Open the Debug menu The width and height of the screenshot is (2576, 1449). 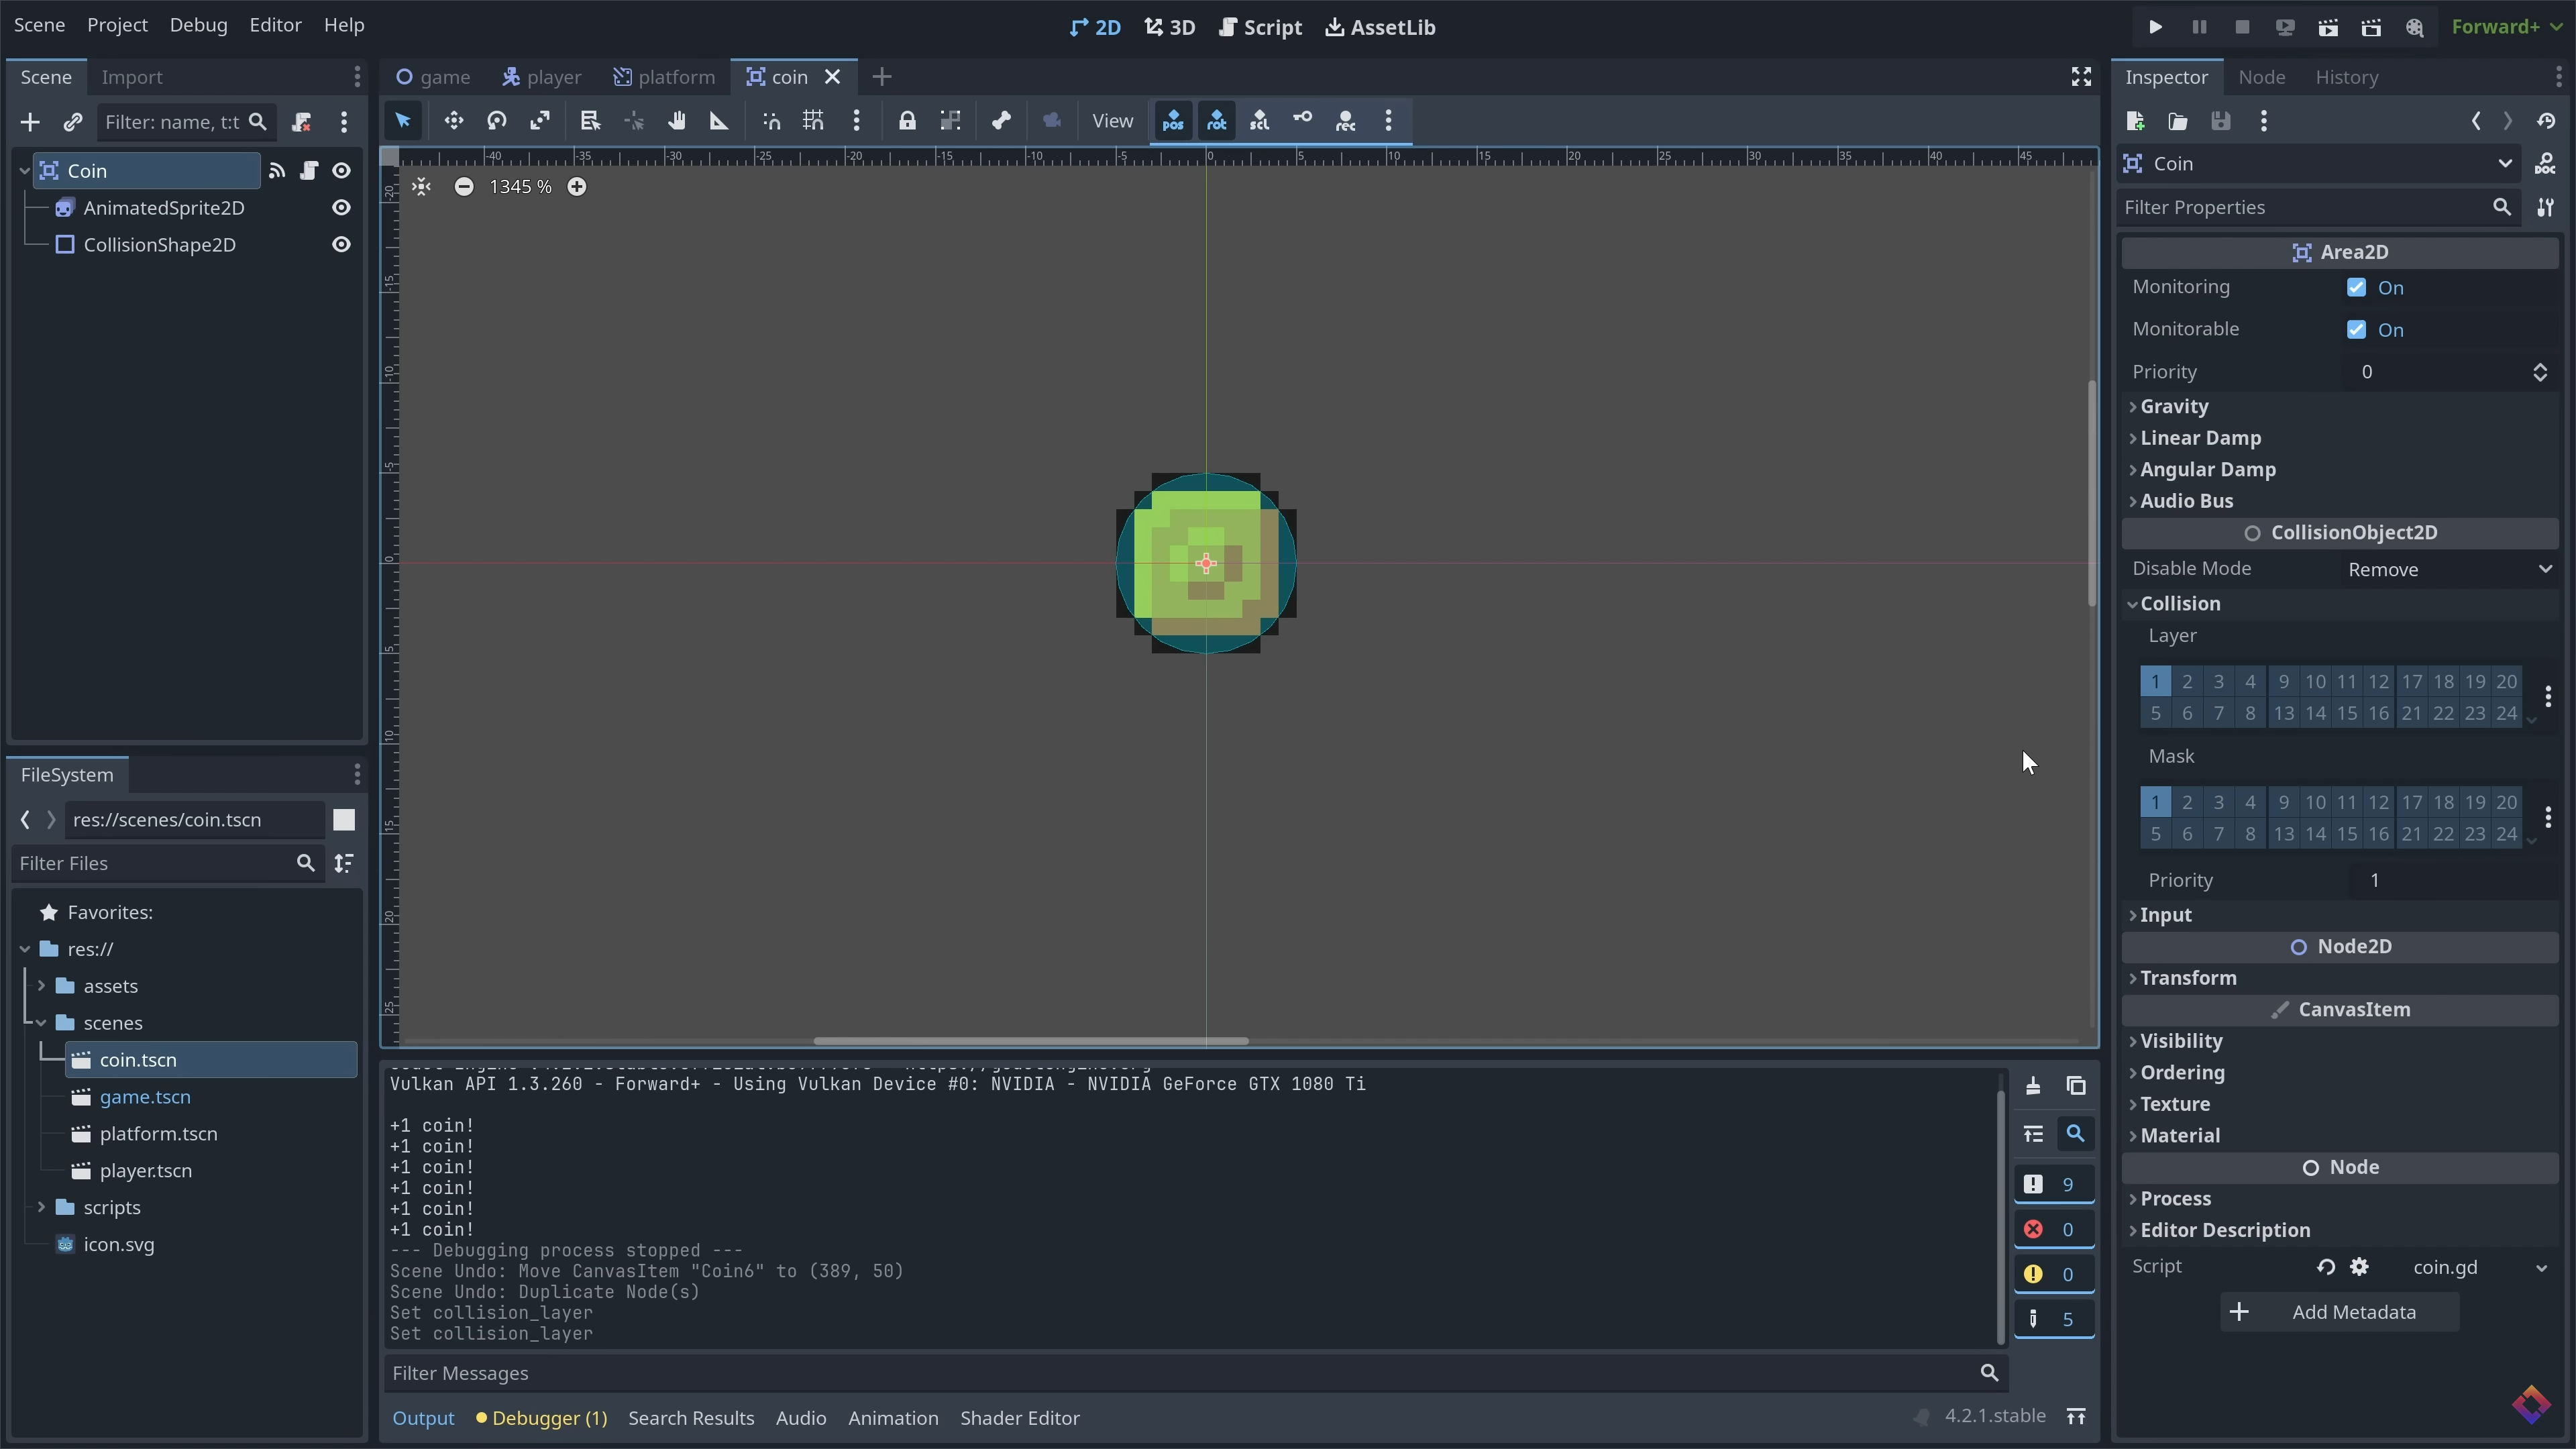198,25
